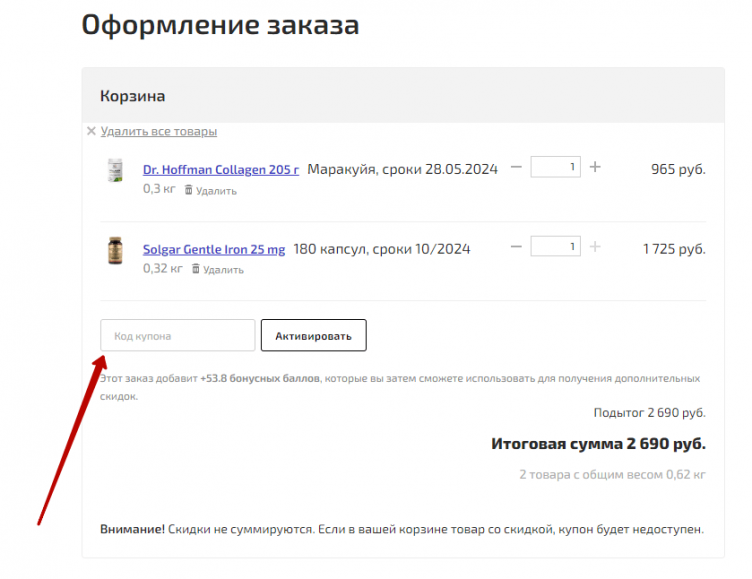The width and height of the screenshot is (752, 579).
Task: Click the Удалить text for the 0,32 кг item
Action: [x=223, y=270]
